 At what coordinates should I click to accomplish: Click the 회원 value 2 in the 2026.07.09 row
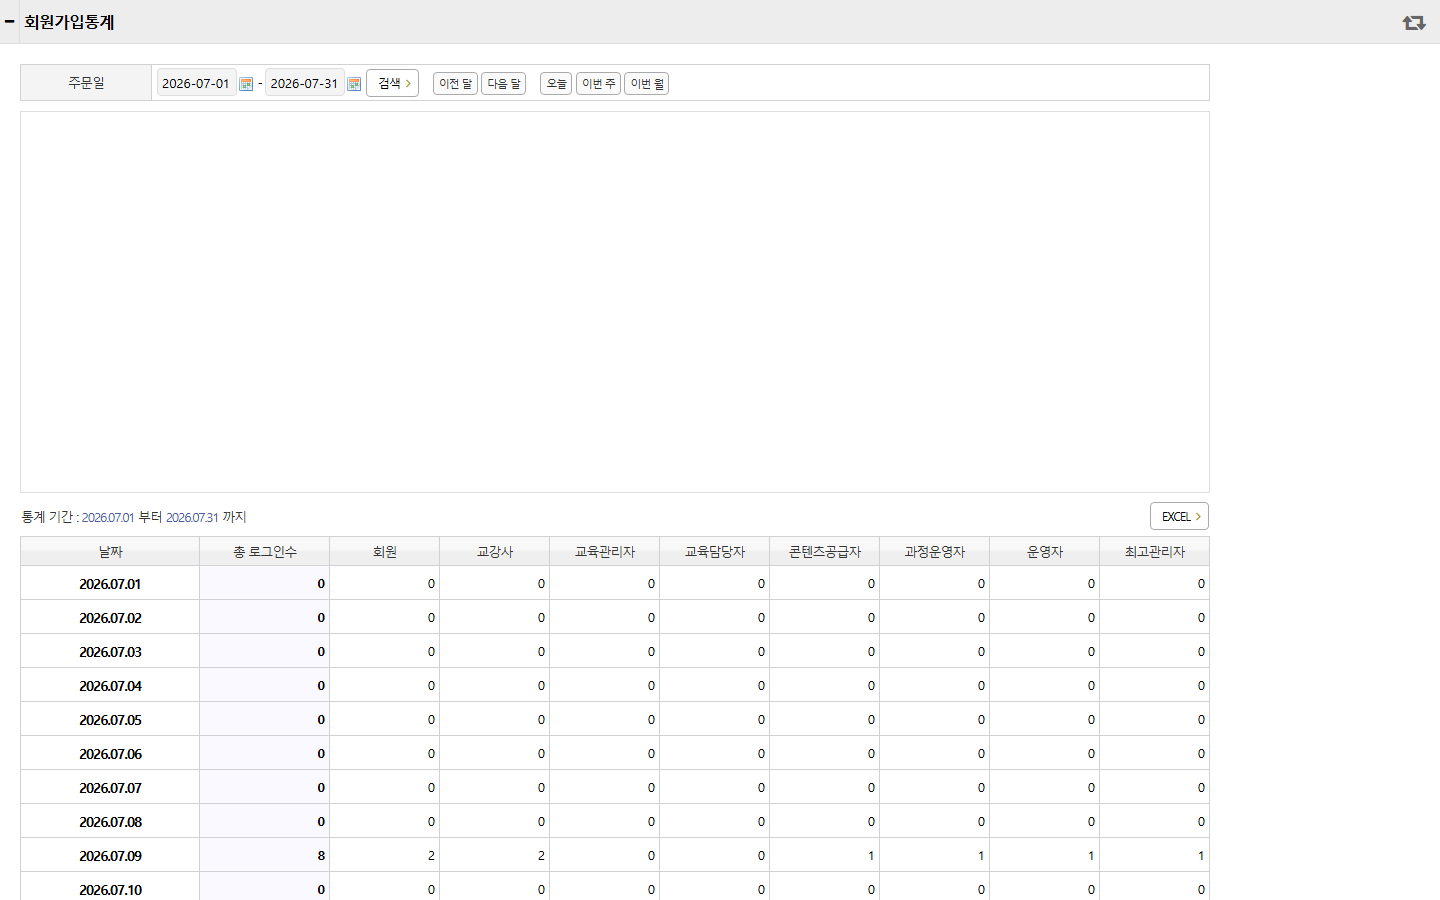[431, 856]
